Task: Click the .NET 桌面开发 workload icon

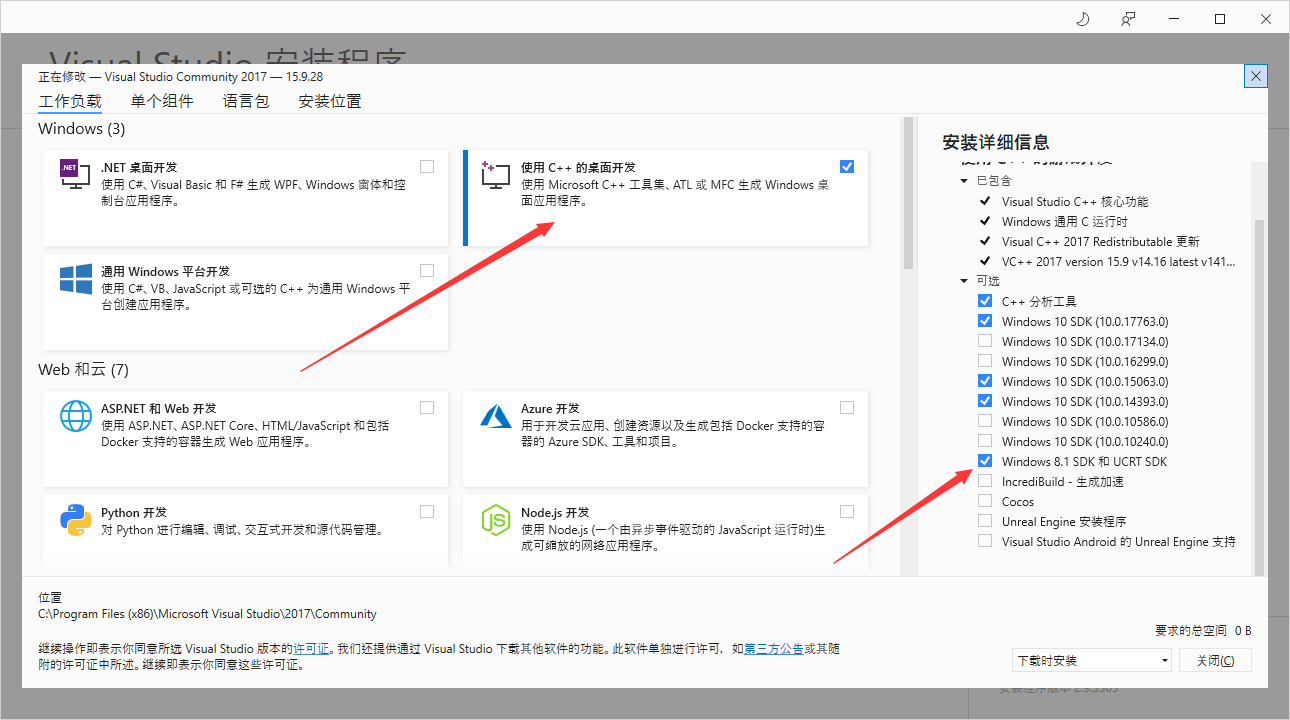Action: [76, 176]
